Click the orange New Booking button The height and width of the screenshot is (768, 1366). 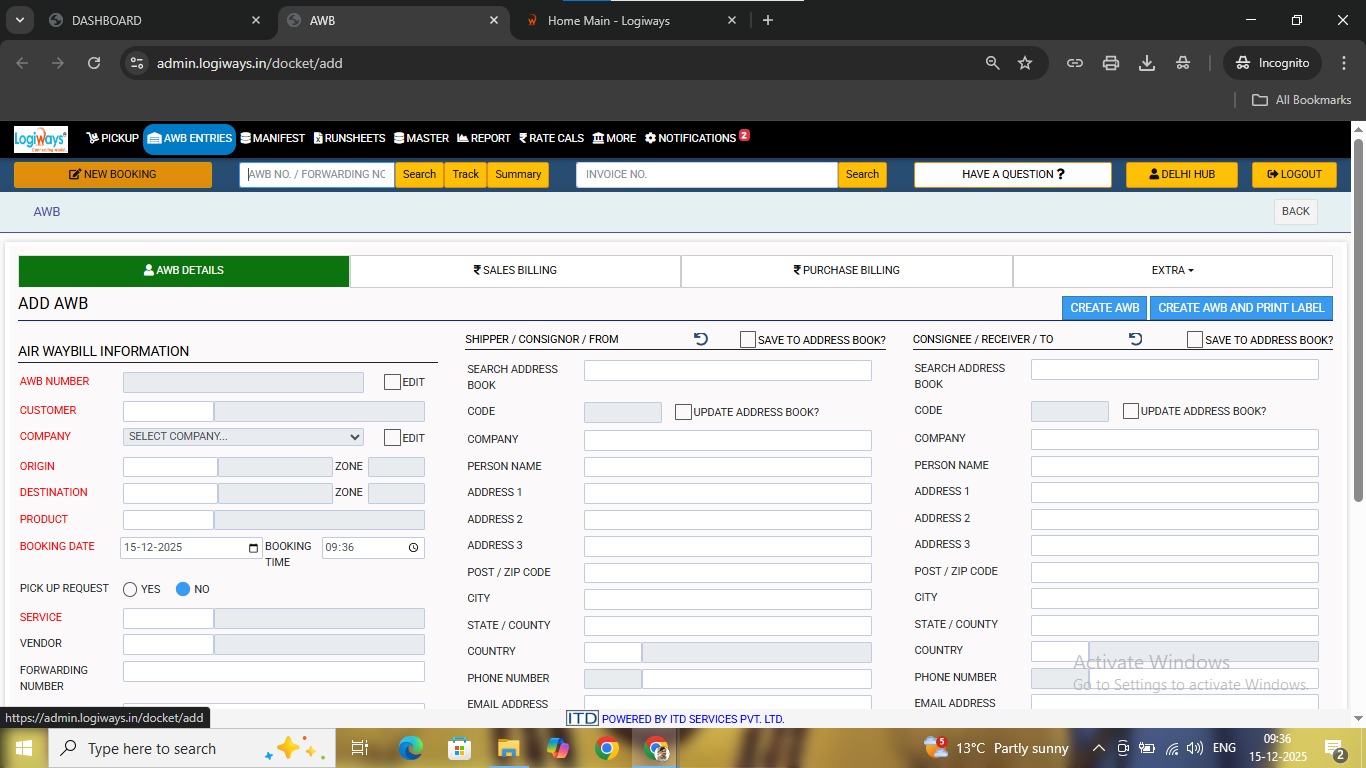pyautogui.click(x=113, y=174)
